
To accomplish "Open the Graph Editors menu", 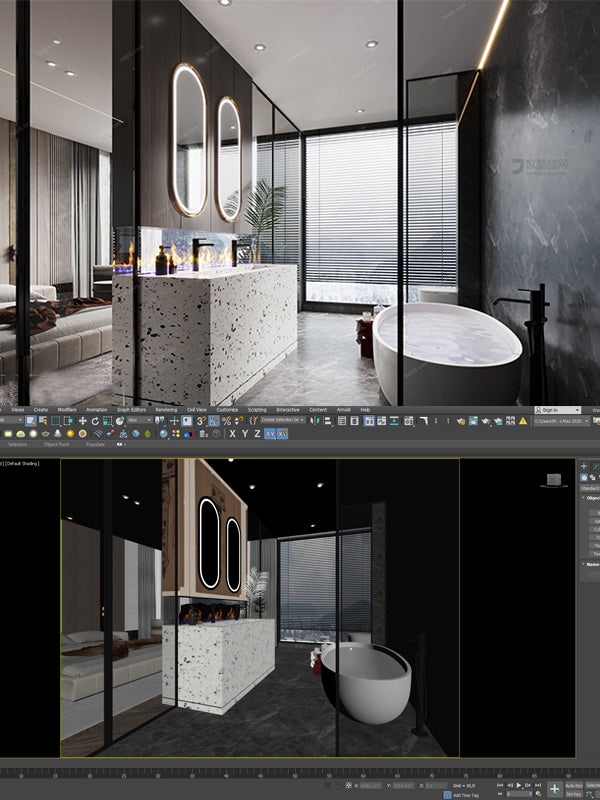I will pos(132,410).
